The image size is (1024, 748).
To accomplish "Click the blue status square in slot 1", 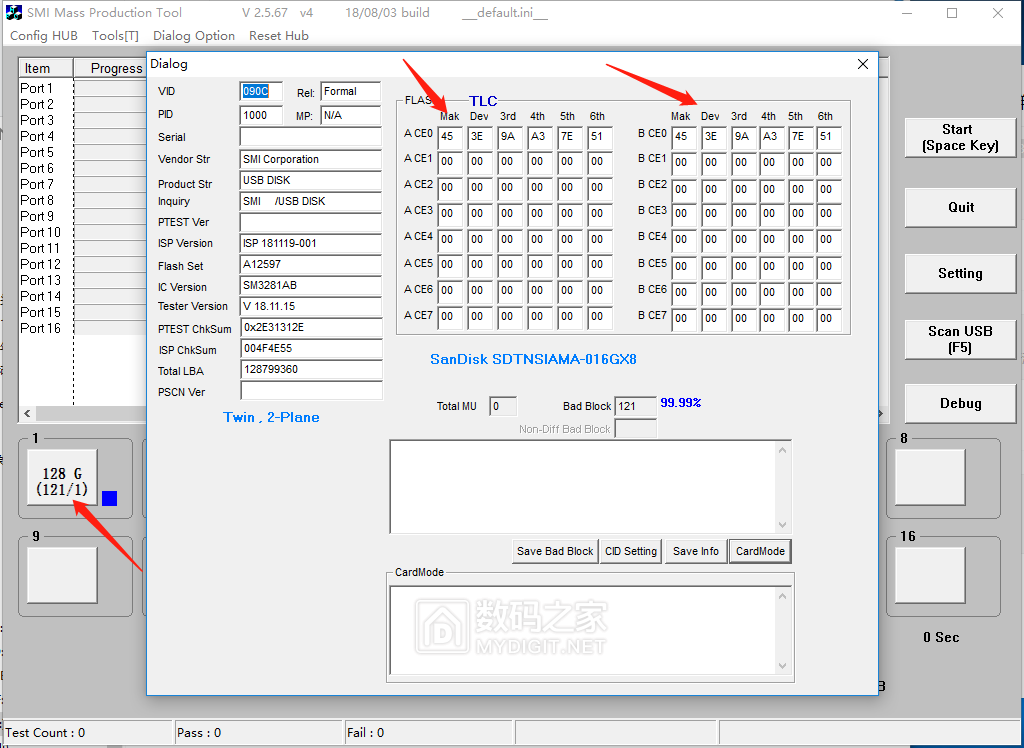I will pos(109,498).
